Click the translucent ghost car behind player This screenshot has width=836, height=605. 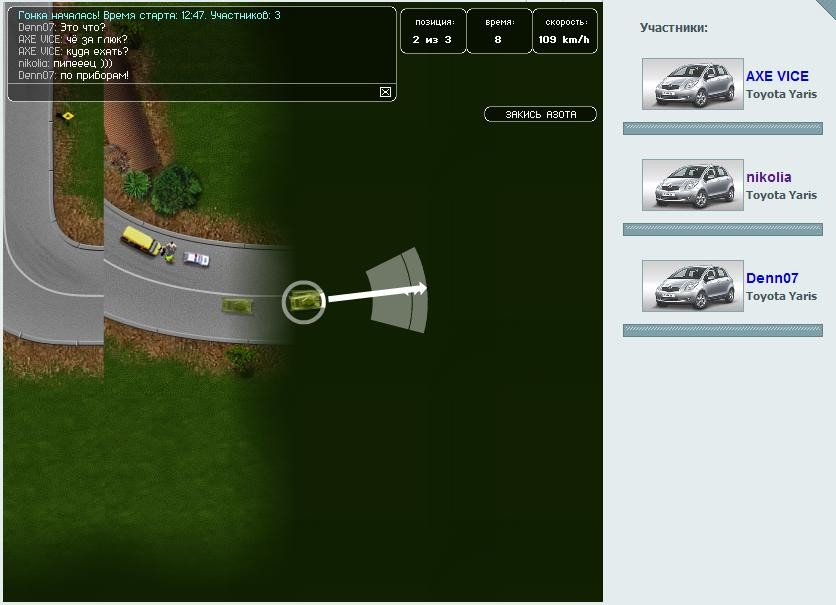coord(238,303)
